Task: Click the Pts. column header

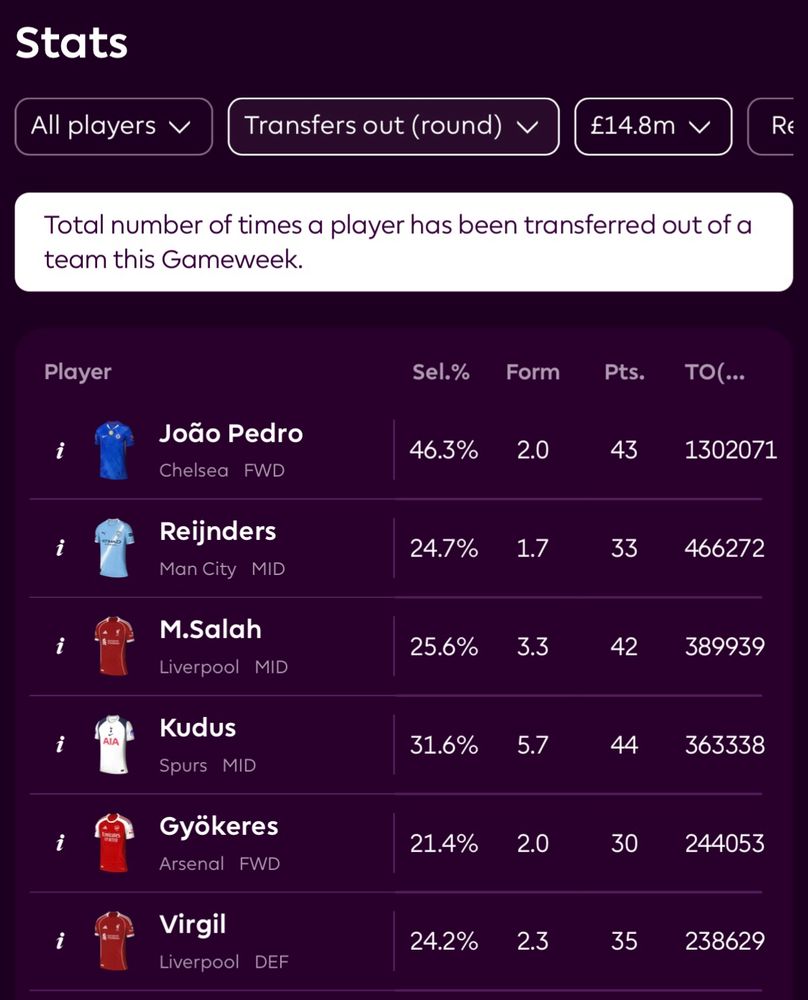Action: tap(624, 372)
